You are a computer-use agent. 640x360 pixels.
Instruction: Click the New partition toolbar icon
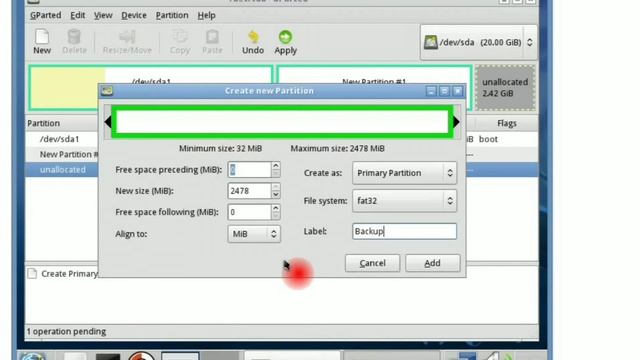[42, 42]
